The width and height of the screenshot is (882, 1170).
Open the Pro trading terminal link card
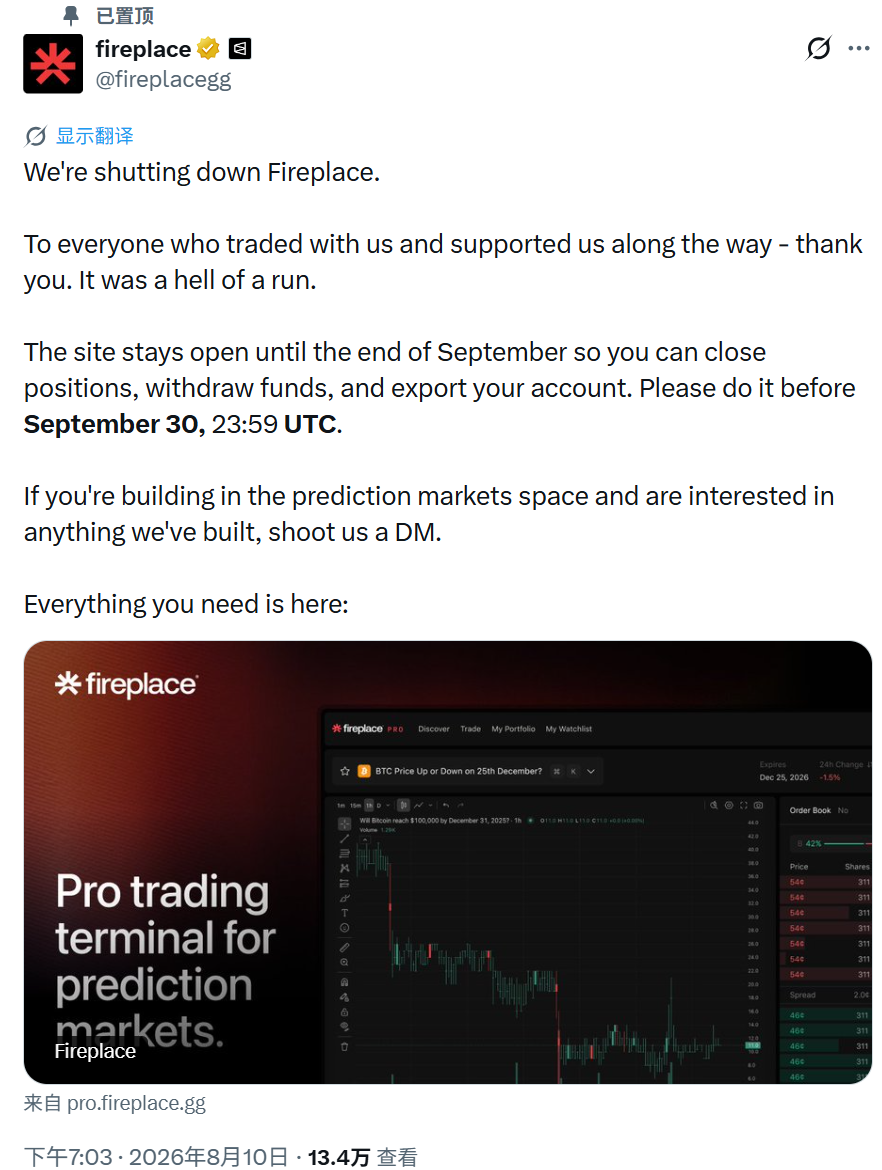[448, 862]
